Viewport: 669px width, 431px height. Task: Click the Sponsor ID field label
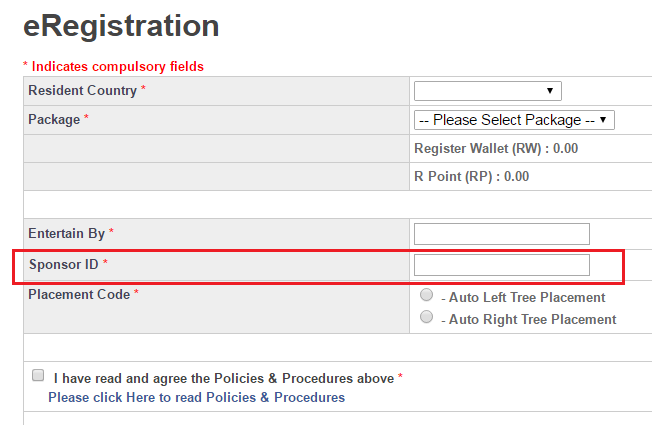(63, 265)
